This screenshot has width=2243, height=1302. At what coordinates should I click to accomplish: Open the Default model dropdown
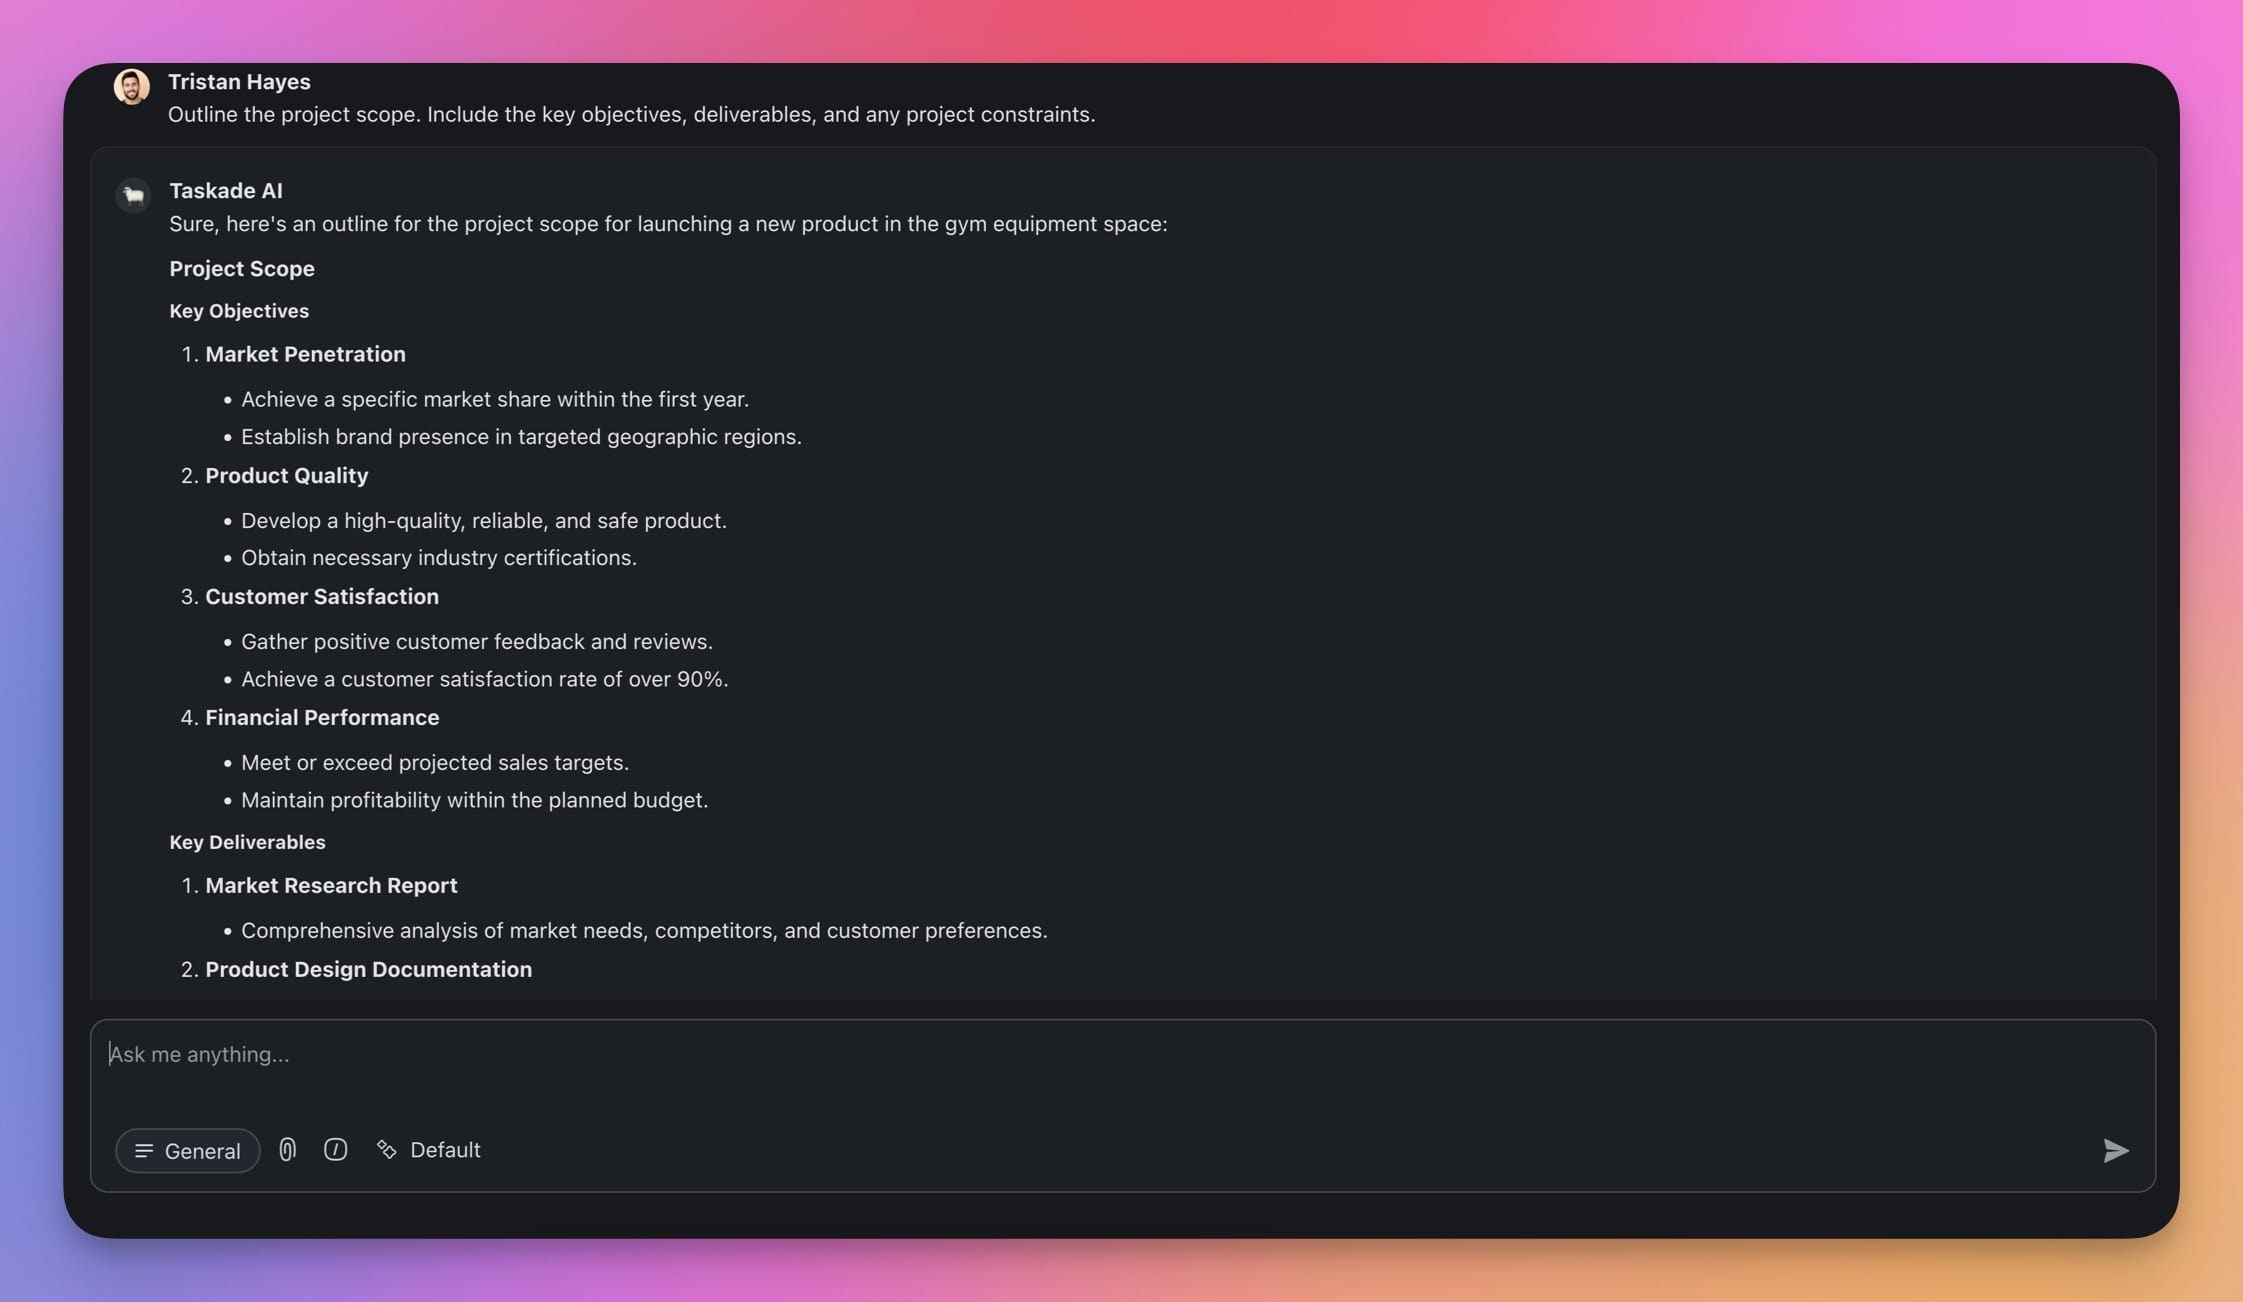pyautogui.click(x=444, y=1150)
